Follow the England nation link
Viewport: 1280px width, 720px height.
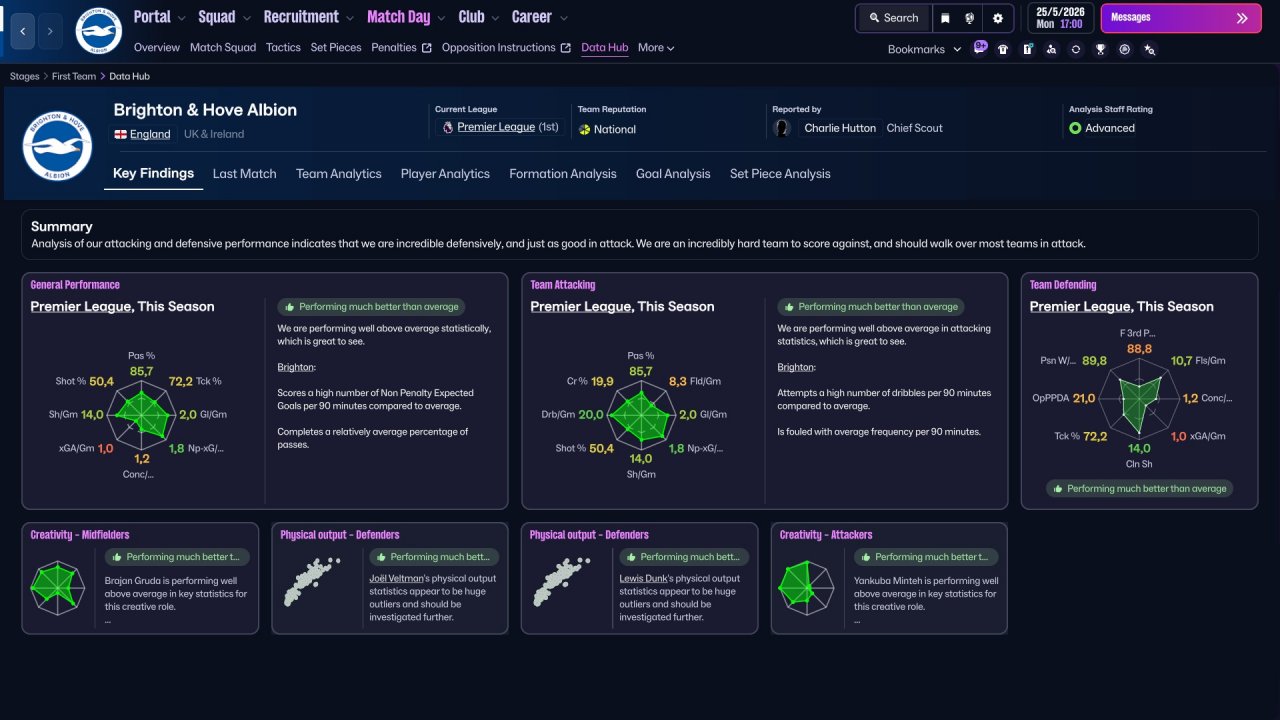point(150,134)
